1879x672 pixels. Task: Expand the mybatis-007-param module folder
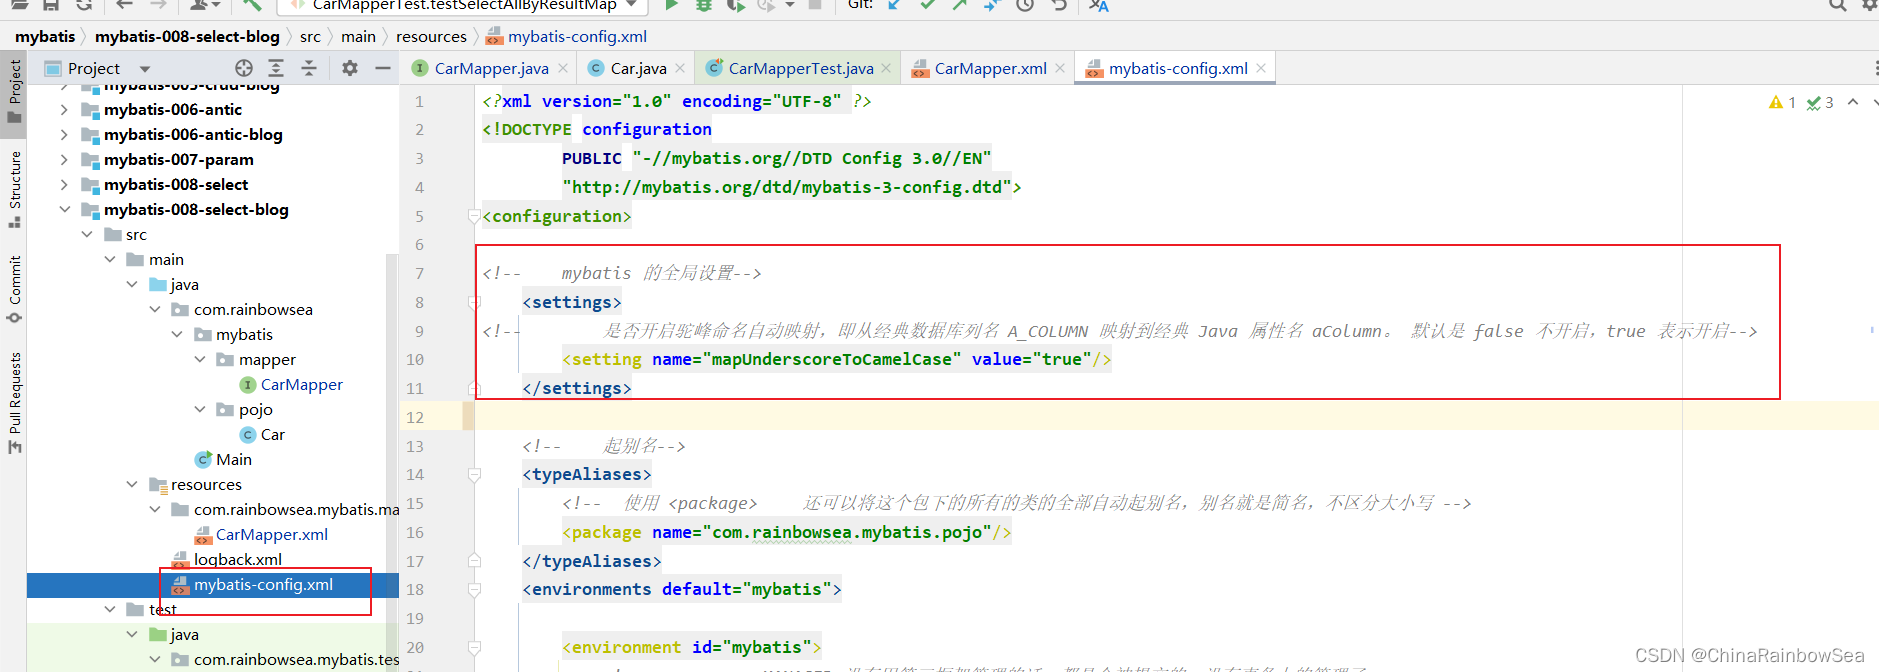pyautogui.click(x=65, y=160)
